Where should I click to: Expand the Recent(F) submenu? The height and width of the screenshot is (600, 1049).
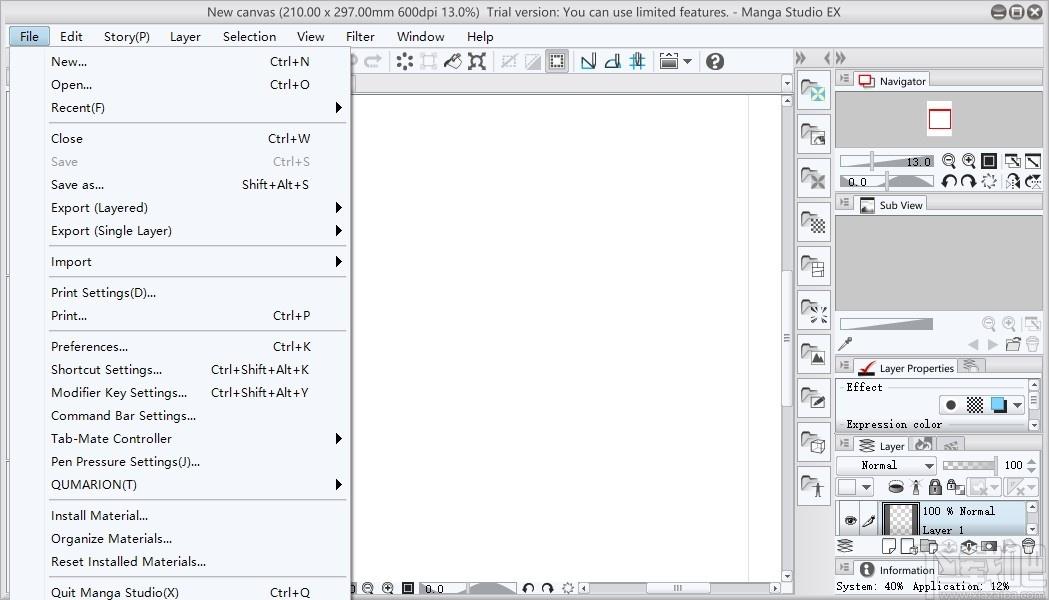pyautogui.click(x=197, y=108)
